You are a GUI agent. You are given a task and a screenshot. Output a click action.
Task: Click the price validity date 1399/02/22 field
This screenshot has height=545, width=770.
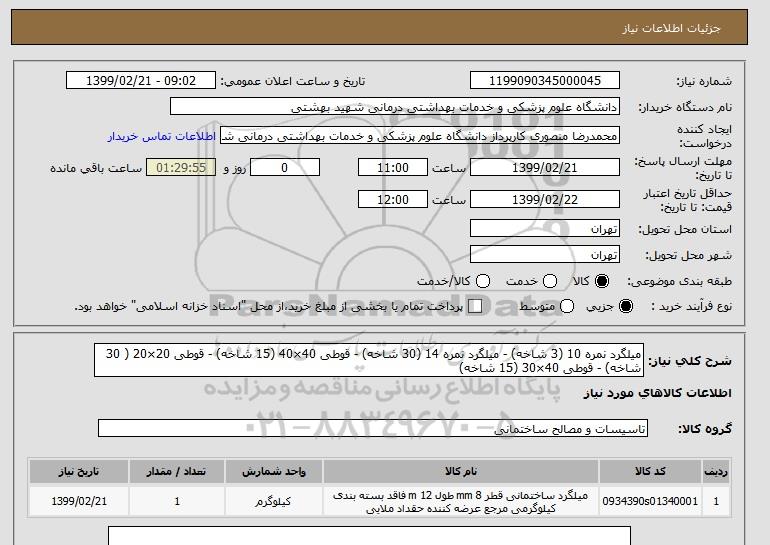(545, 199)
